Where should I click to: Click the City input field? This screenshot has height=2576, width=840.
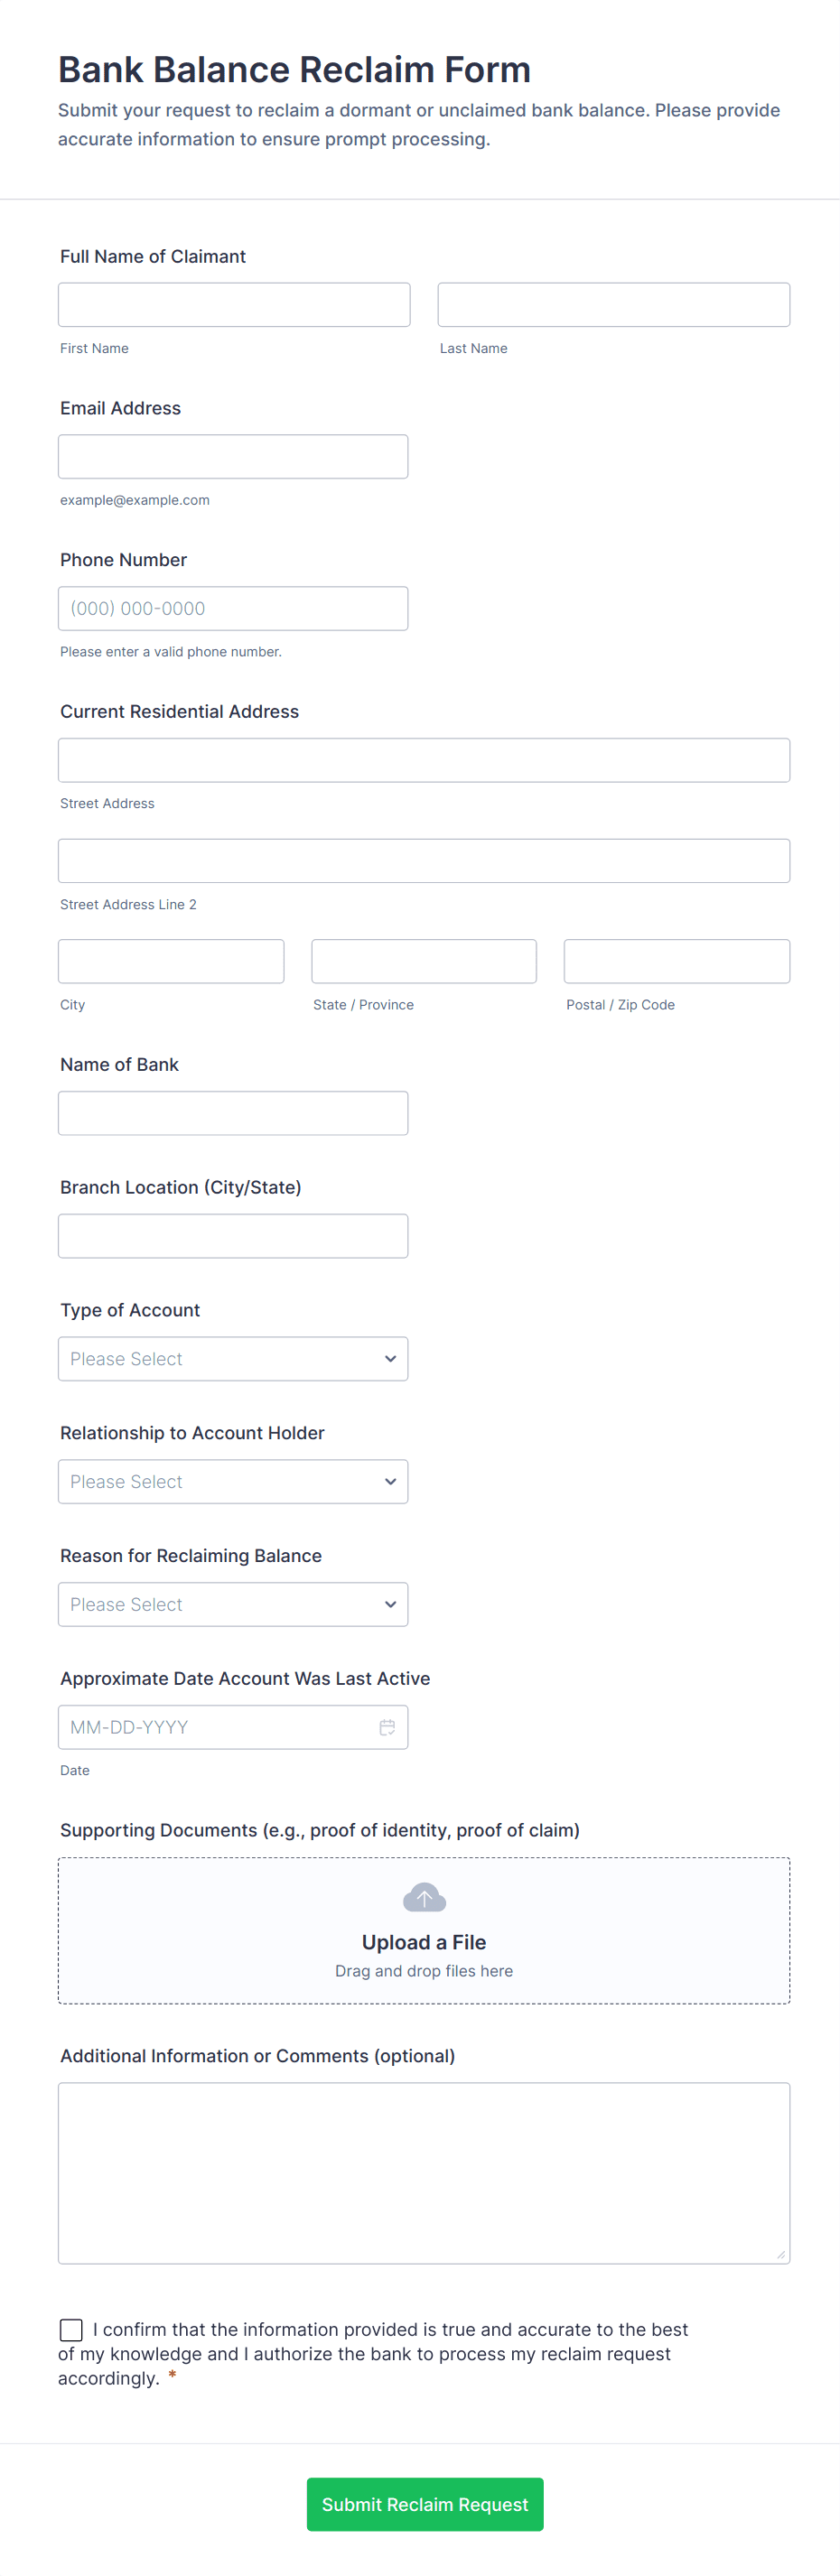(x=171, y=960)
